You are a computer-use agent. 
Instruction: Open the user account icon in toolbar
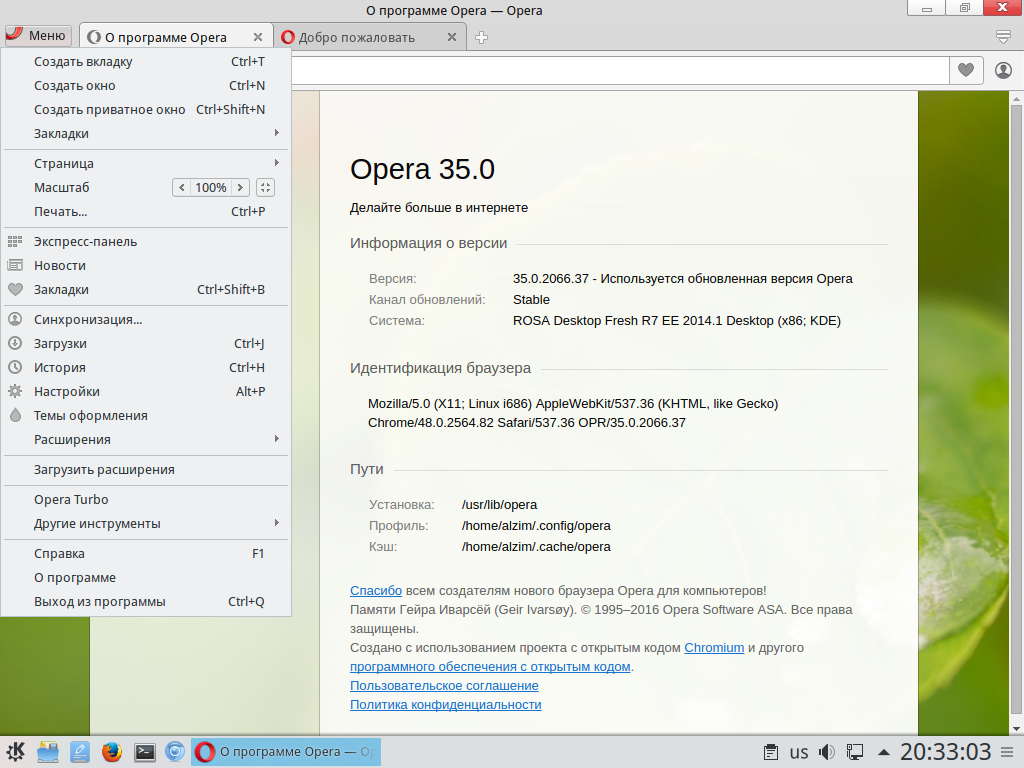(x=1003, y=70)
